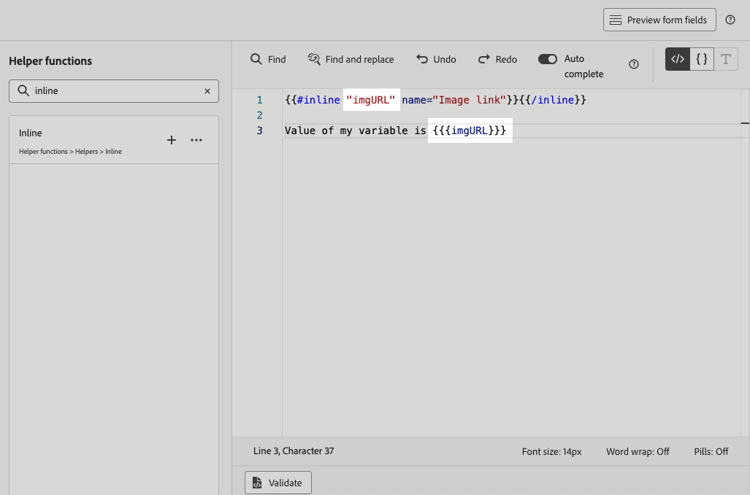
Task: Click the {{{imgURL}}} variable on line 3
Action: pyautogui.click(x=470, y=131)
